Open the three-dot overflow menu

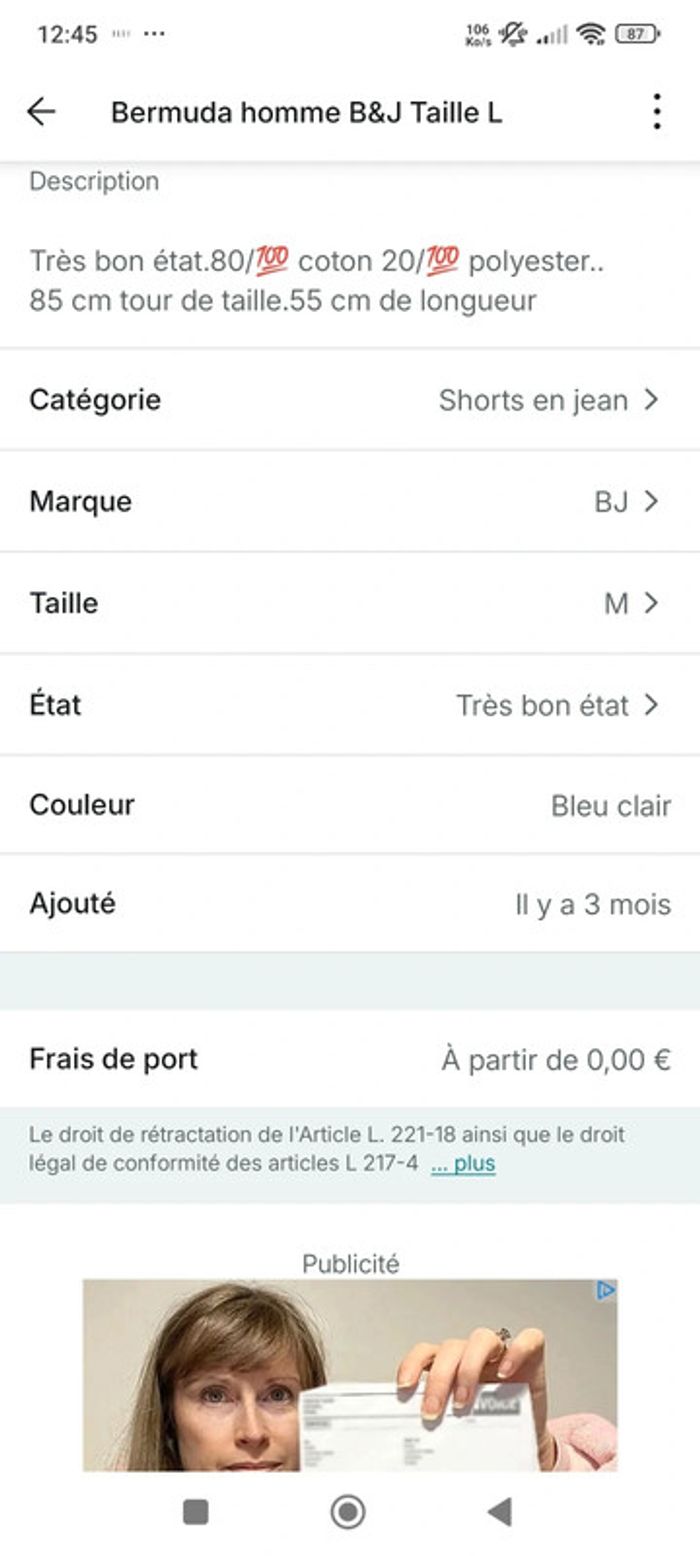pos(656,112)
